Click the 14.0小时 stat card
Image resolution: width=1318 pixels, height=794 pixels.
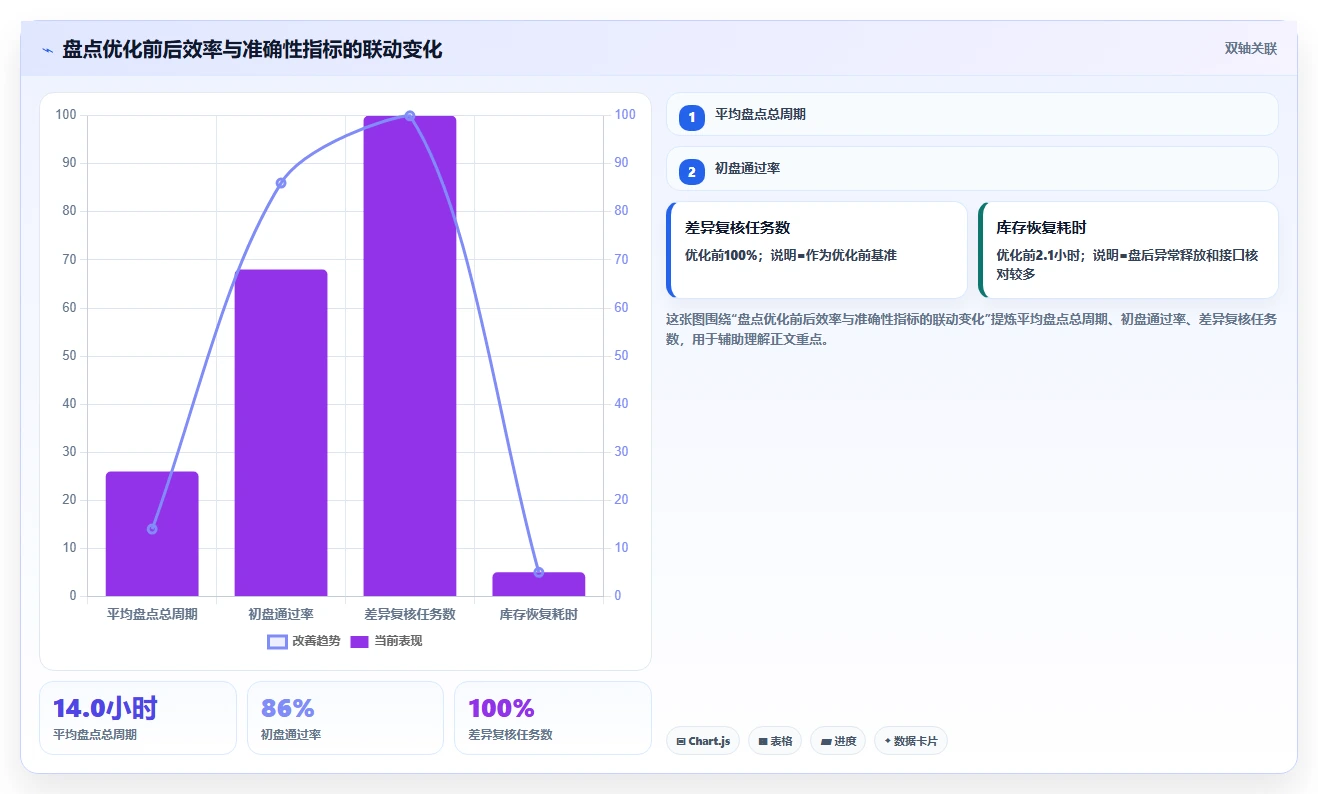(x=138, y=718)
